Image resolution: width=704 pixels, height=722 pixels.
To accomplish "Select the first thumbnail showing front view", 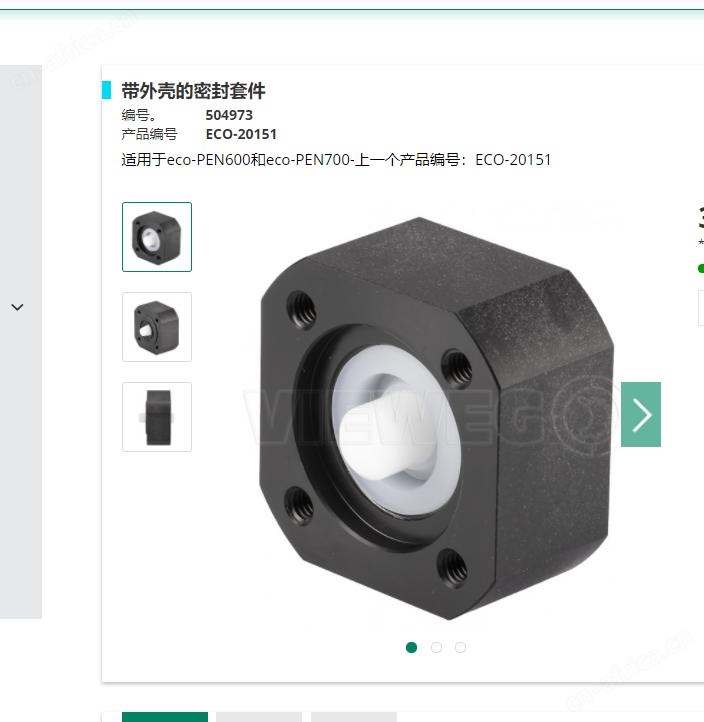I will click(x=157, y=237).
